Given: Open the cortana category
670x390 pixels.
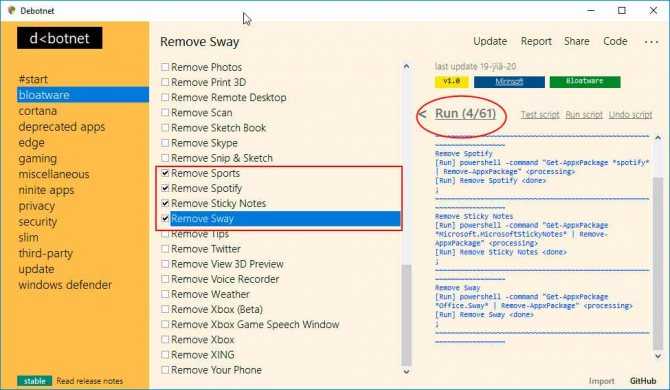Looking at the screenshot, I should (38, 111).
